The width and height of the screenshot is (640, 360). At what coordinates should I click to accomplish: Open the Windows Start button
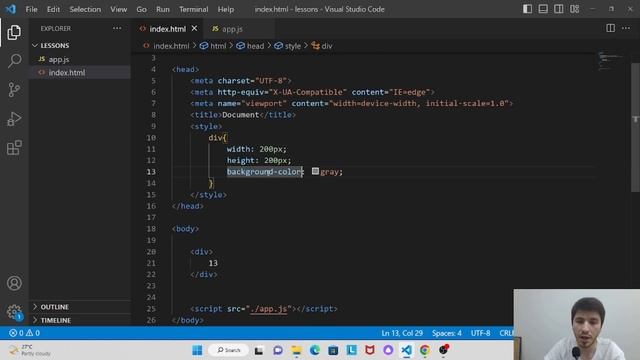(x=197, y=350)
